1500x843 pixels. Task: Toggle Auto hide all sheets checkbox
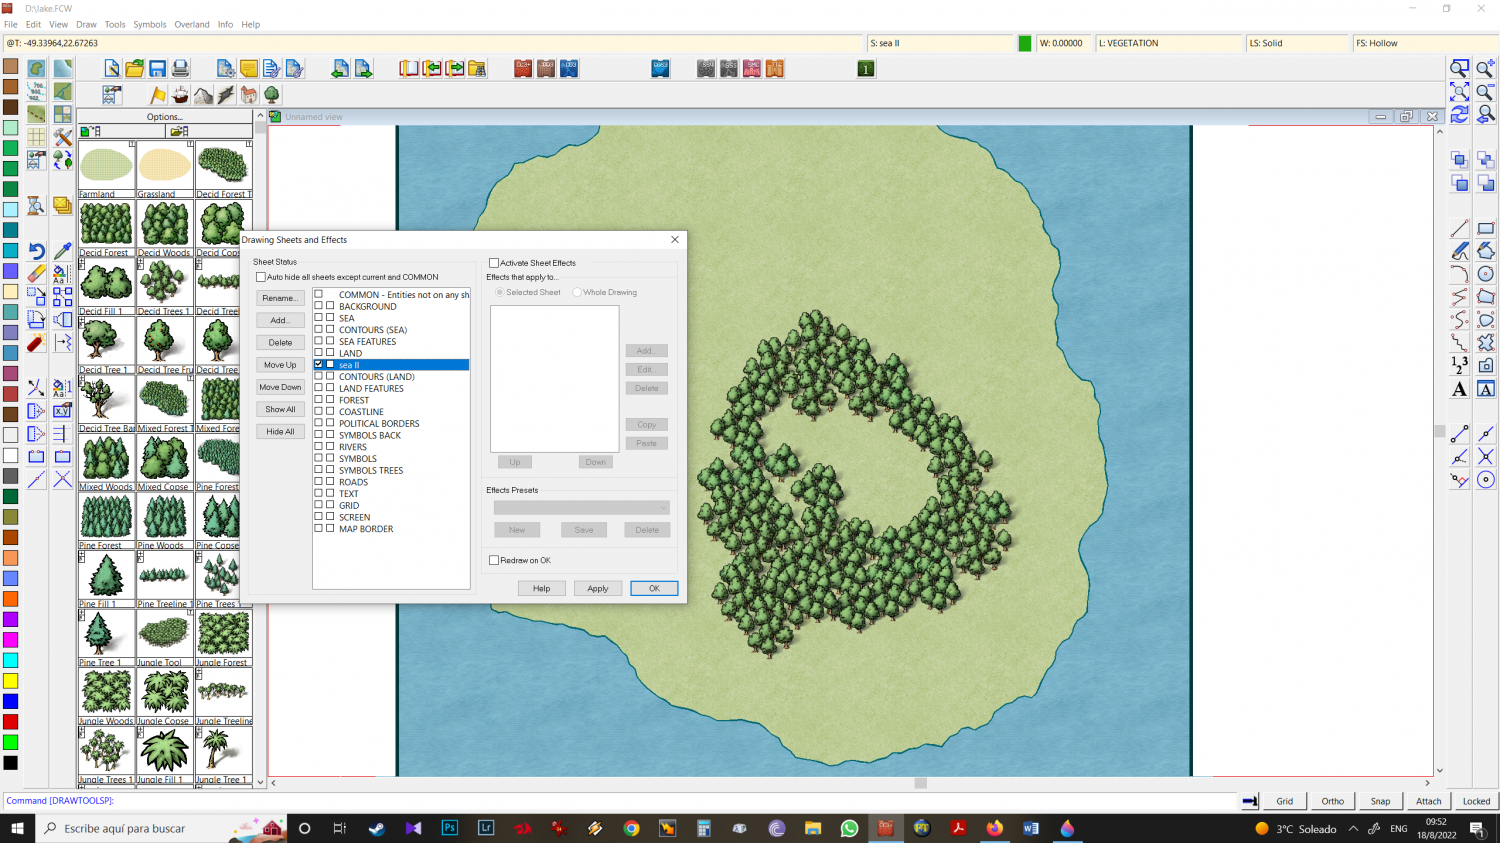coord(261,277)
